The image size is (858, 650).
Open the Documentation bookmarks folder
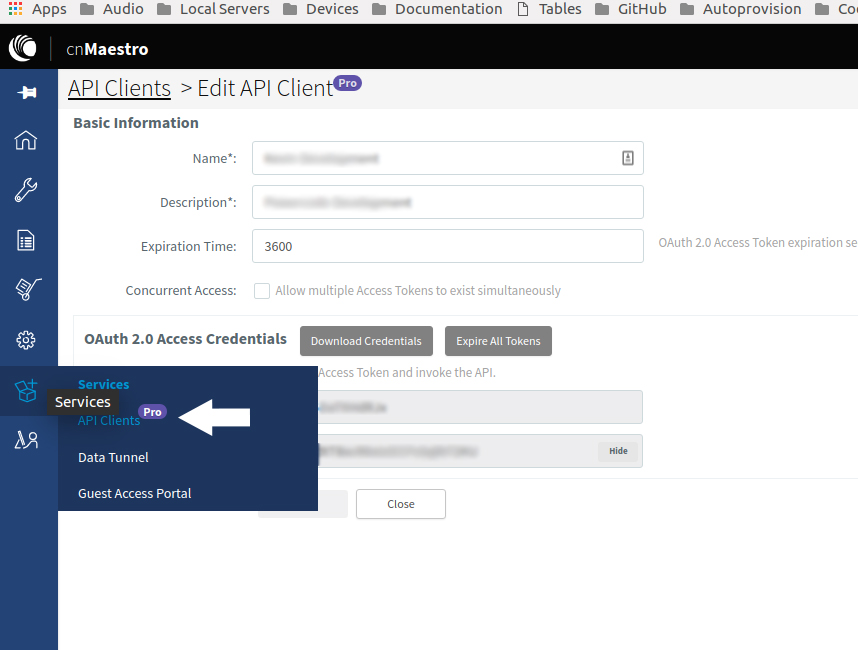pyautogui.click(x=437, y=9)
